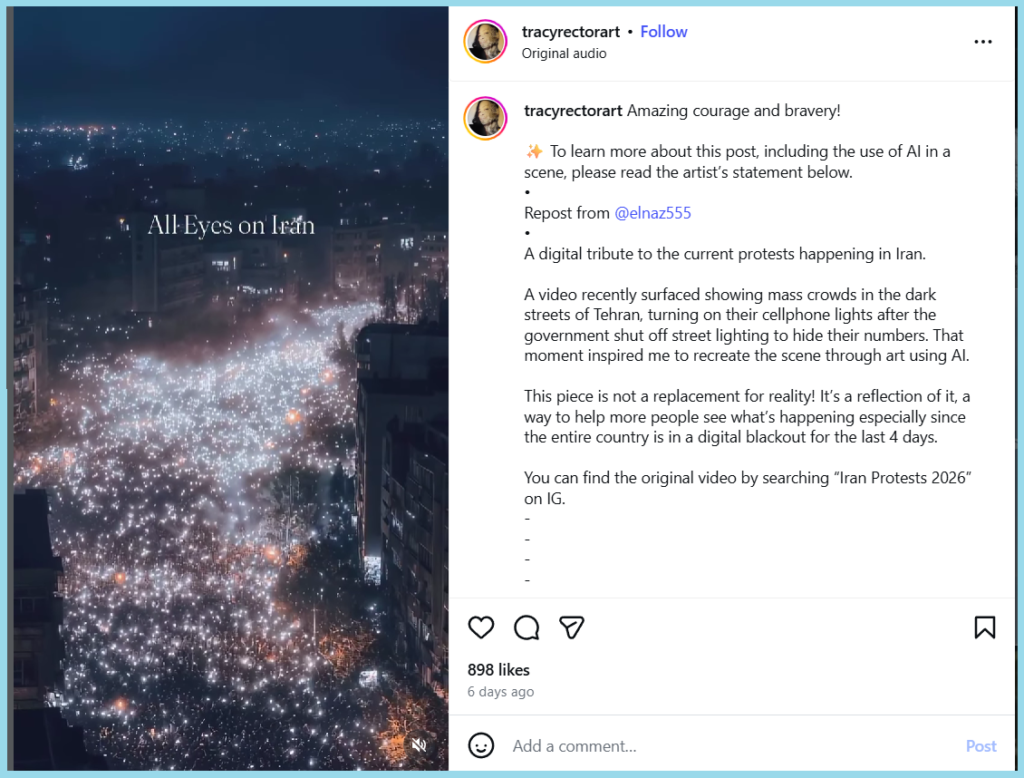Screen dimensions: 1024x778
Task: Unmute the video using speaker icon
Action: coord(419,745)
